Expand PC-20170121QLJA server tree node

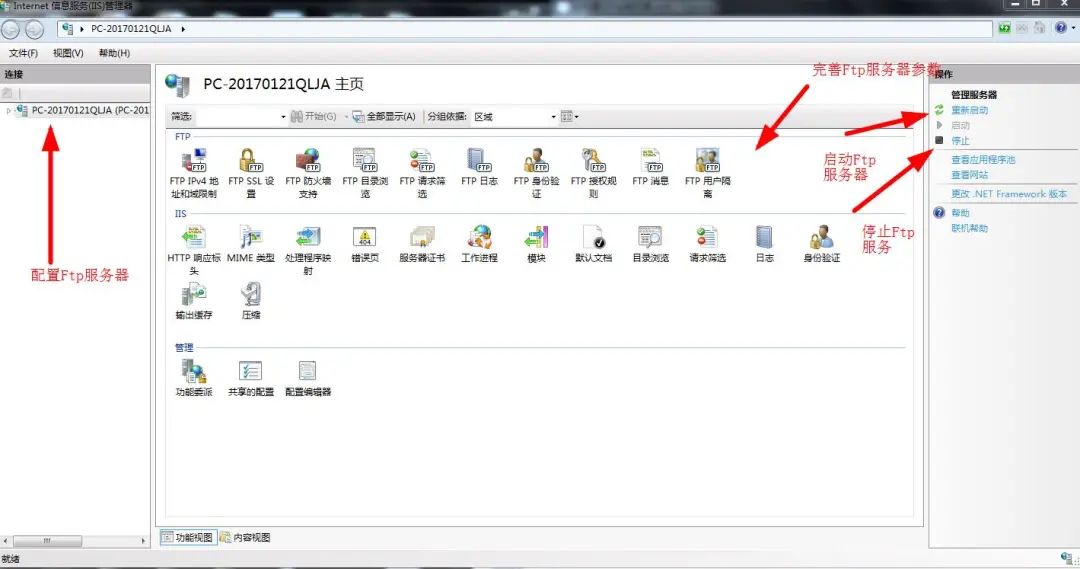click(8, 110)
